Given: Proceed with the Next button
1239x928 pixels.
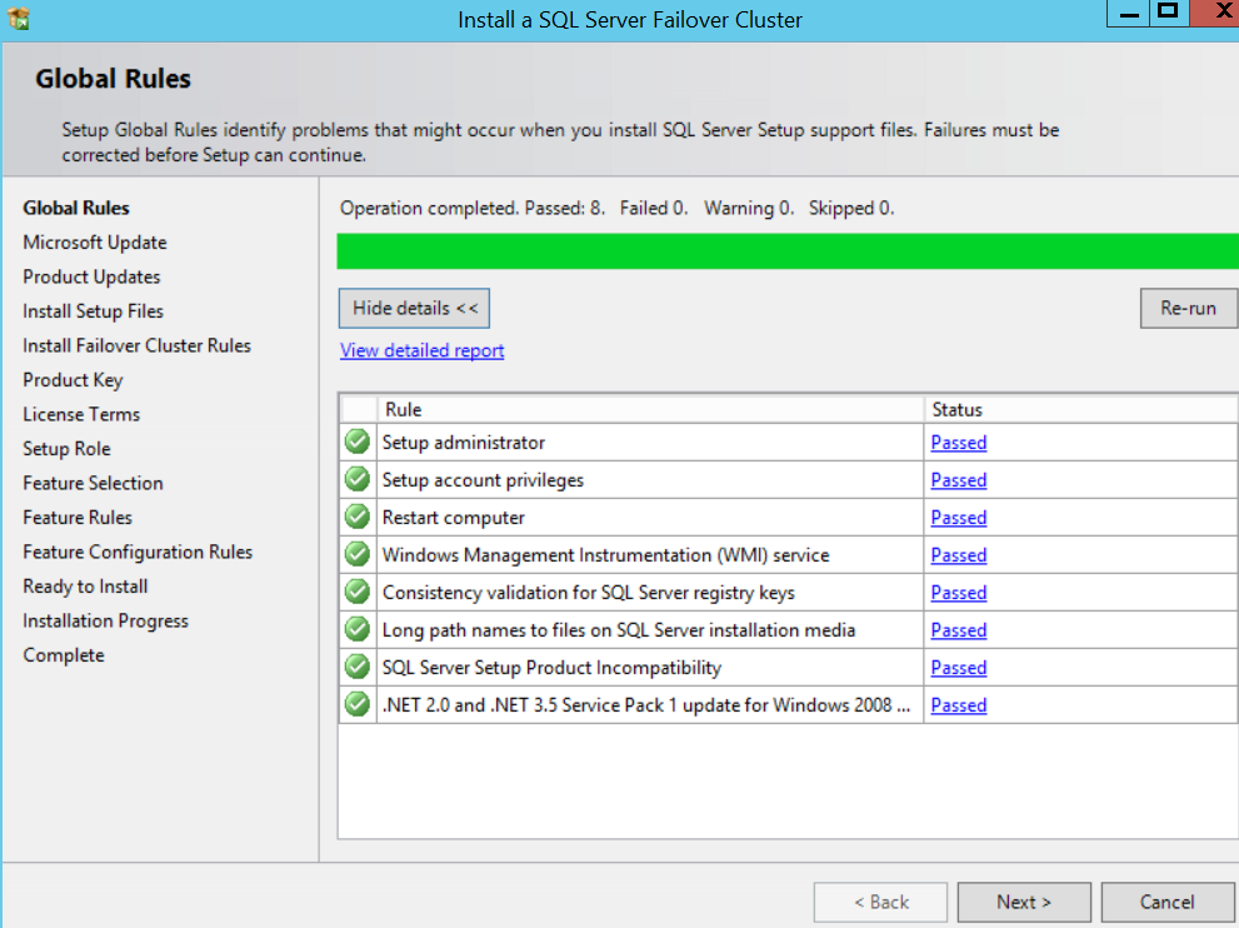Looking at the screenshot, I should [1024, 902].
